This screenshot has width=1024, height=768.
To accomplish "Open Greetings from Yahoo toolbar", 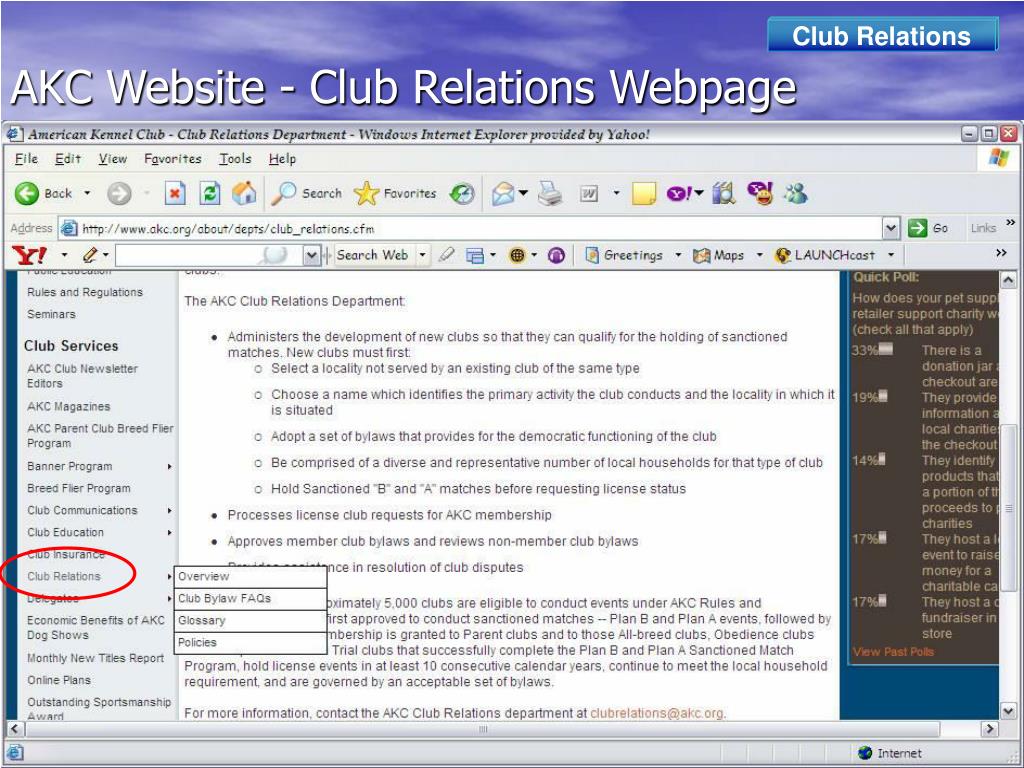I will click(x=625, y=255).
